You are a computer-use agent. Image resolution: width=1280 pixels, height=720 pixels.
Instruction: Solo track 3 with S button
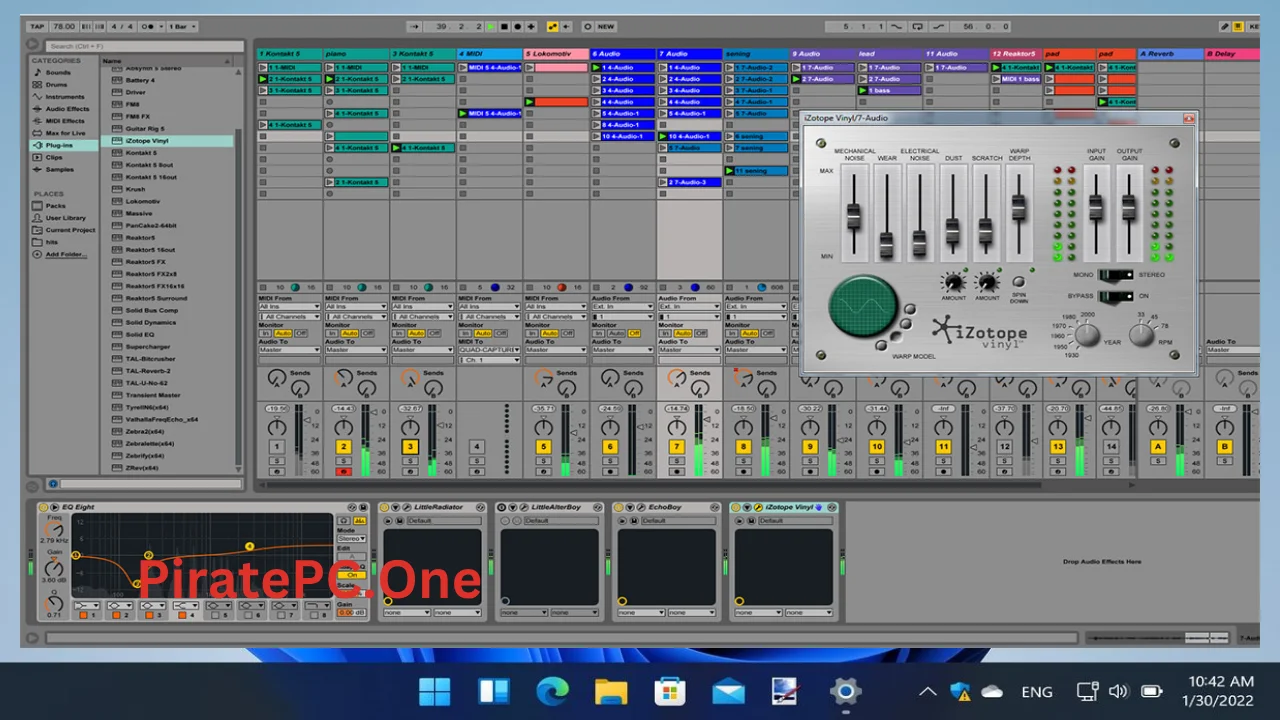pos(410,461)
